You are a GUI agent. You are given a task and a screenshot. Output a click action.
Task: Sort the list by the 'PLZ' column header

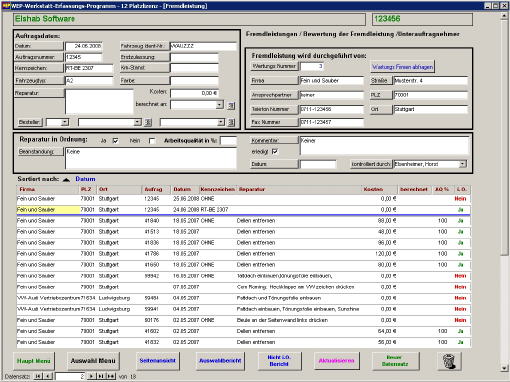87,189
